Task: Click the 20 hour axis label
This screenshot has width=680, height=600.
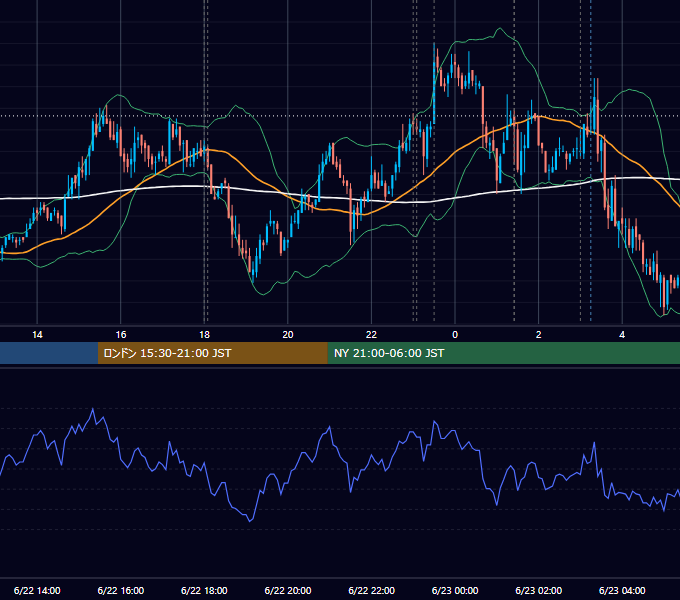Action: (288, 335)
